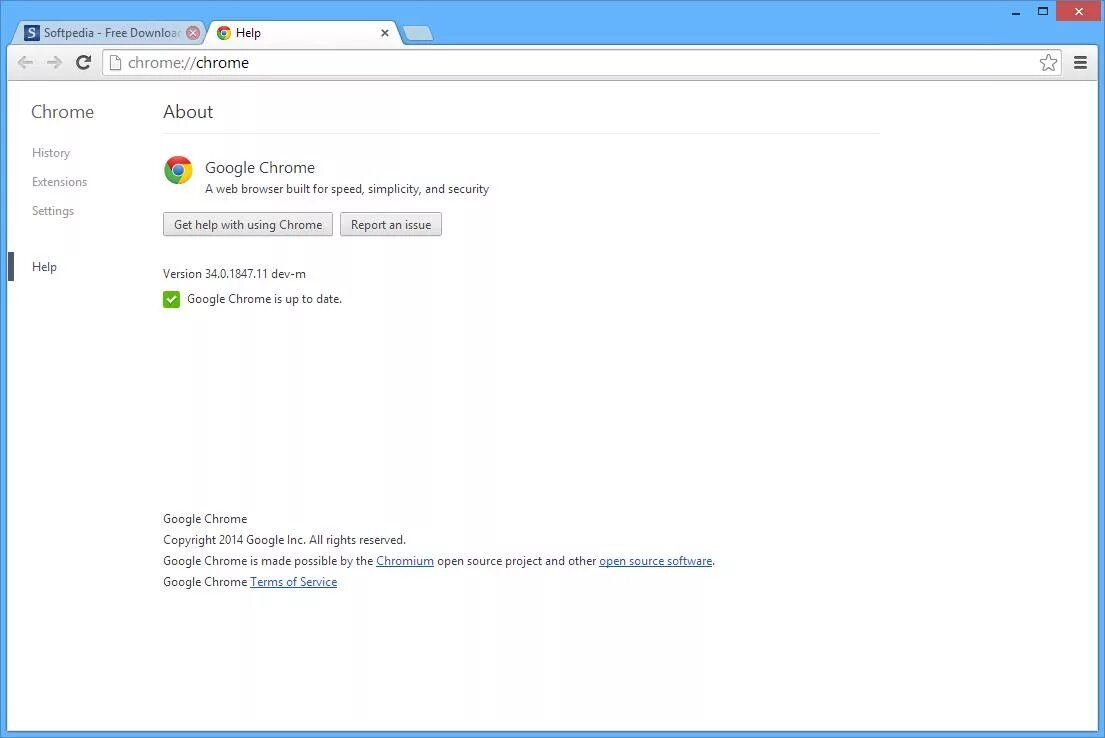Click the tagline about speed, simplicity, and security
The image size is (1105, 738).
click(x=347, y=189)
